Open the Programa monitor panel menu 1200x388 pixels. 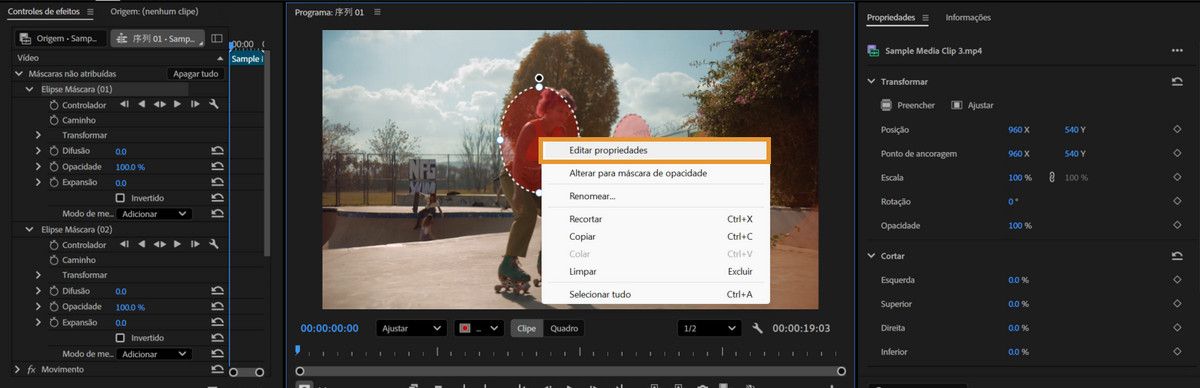[x=378, y=12]
